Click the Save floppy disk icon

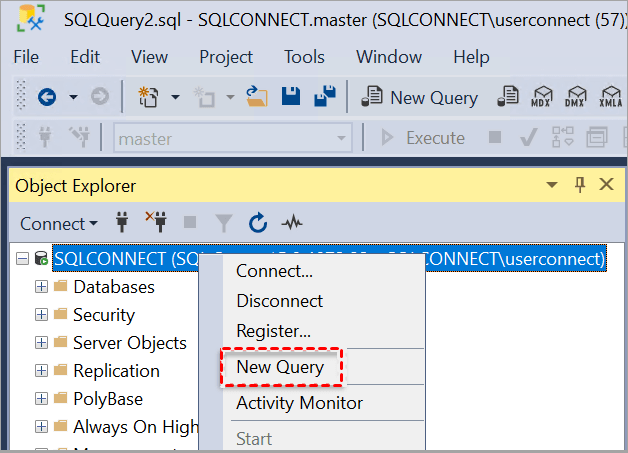(291, 97)
